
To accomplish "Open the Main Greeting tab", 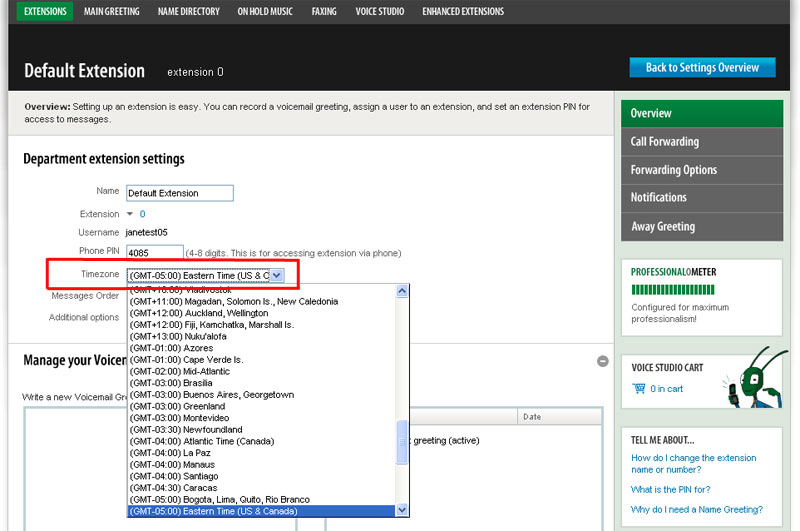I will pos(112,11).
